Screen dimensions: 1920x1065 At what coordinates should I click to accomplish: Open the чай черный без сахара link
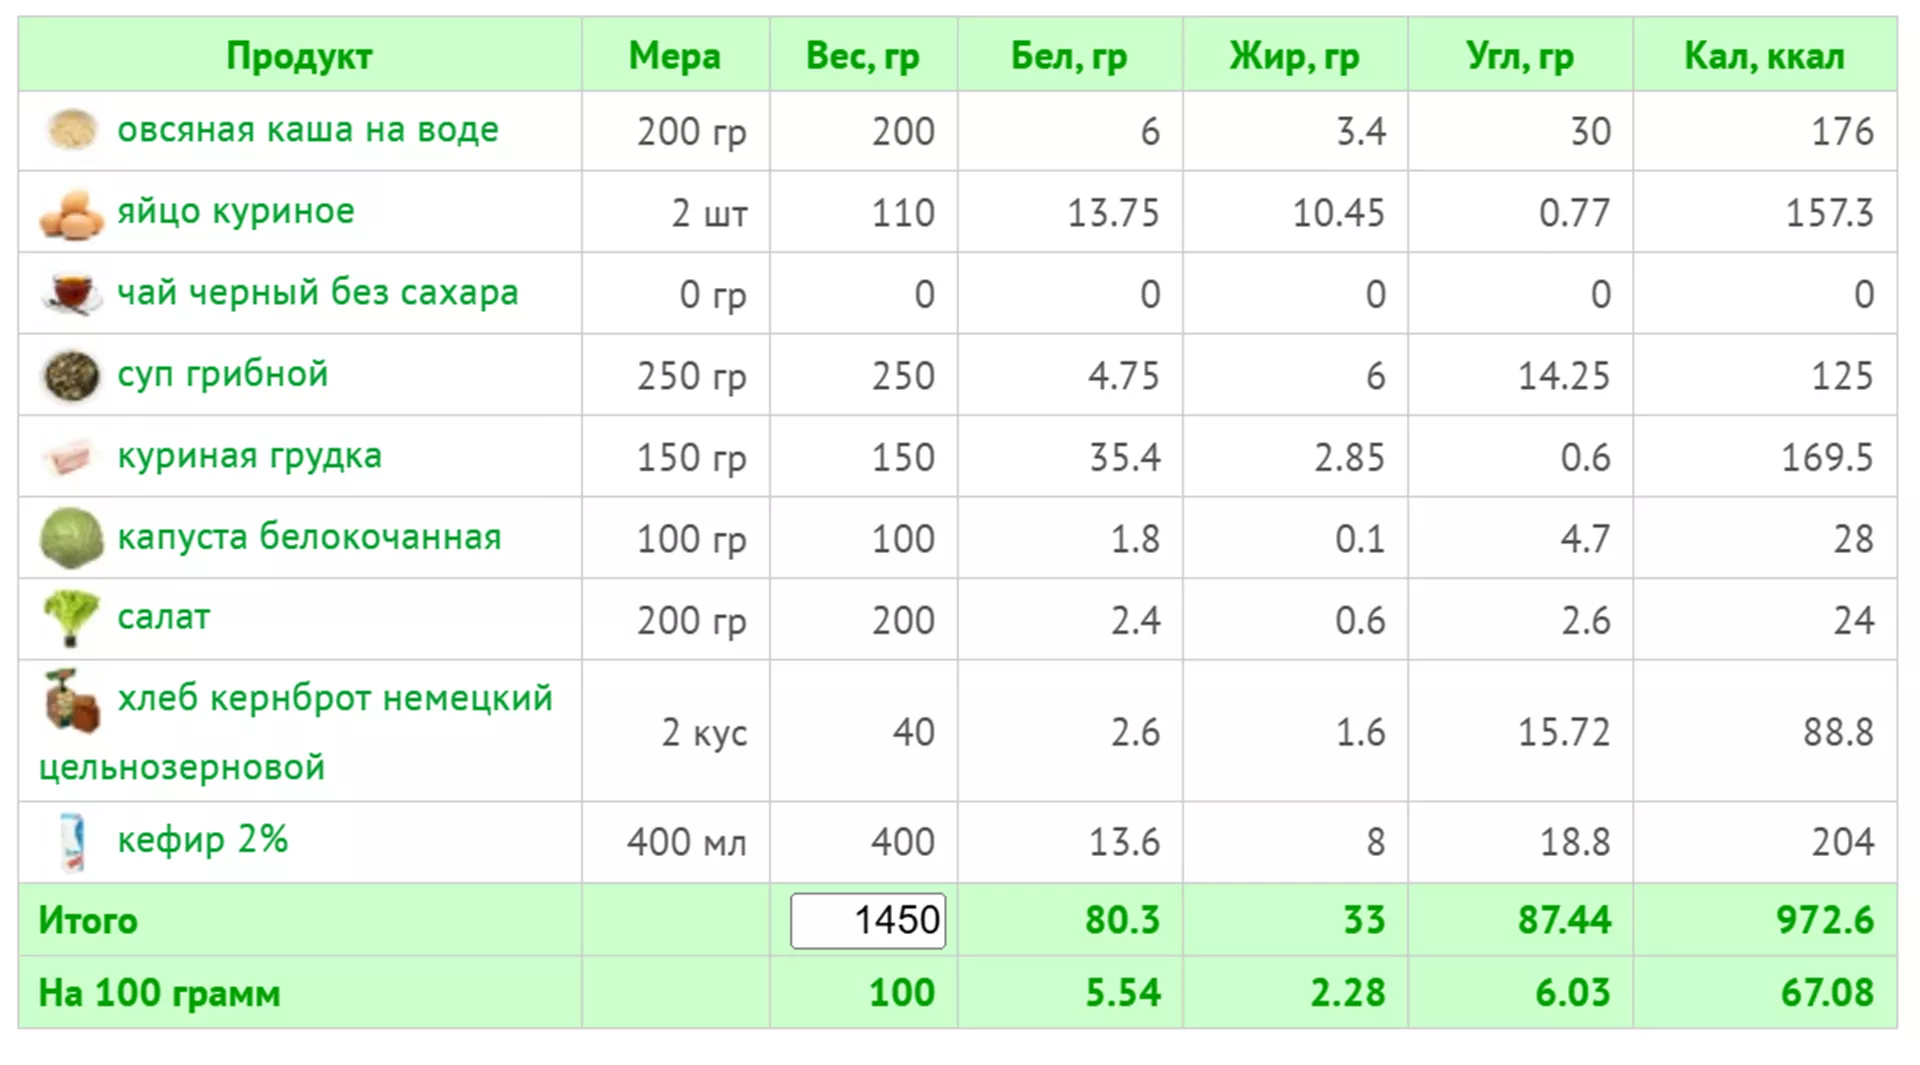click(x=317, y=293)
